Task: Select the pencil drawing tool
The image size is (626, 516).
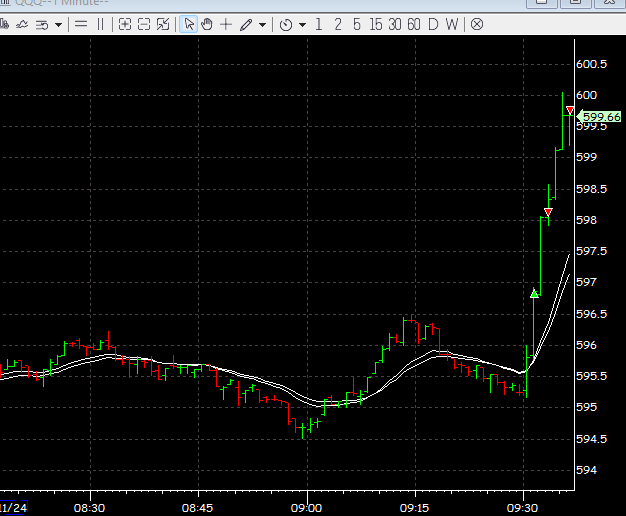Action: (246, 25)
